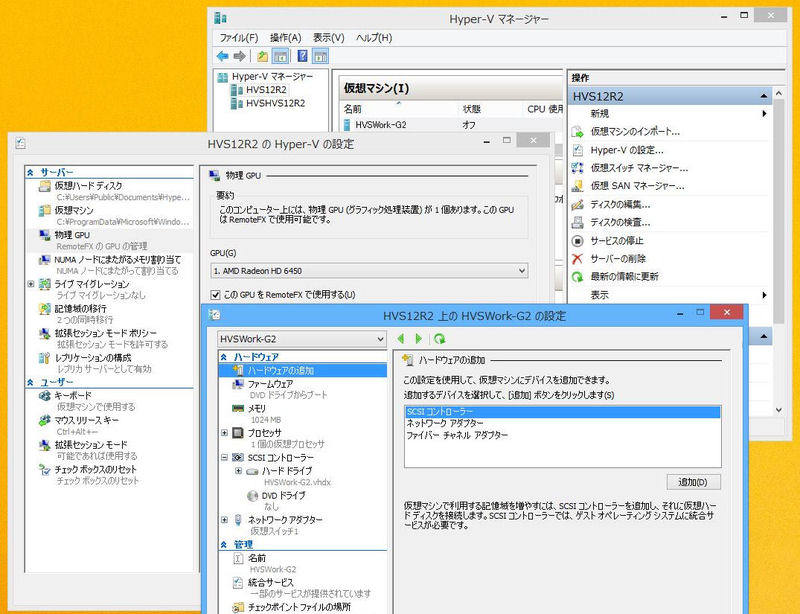Click the actions pane scrollbar down arrow
800x614 pixels.
point(778,409)
